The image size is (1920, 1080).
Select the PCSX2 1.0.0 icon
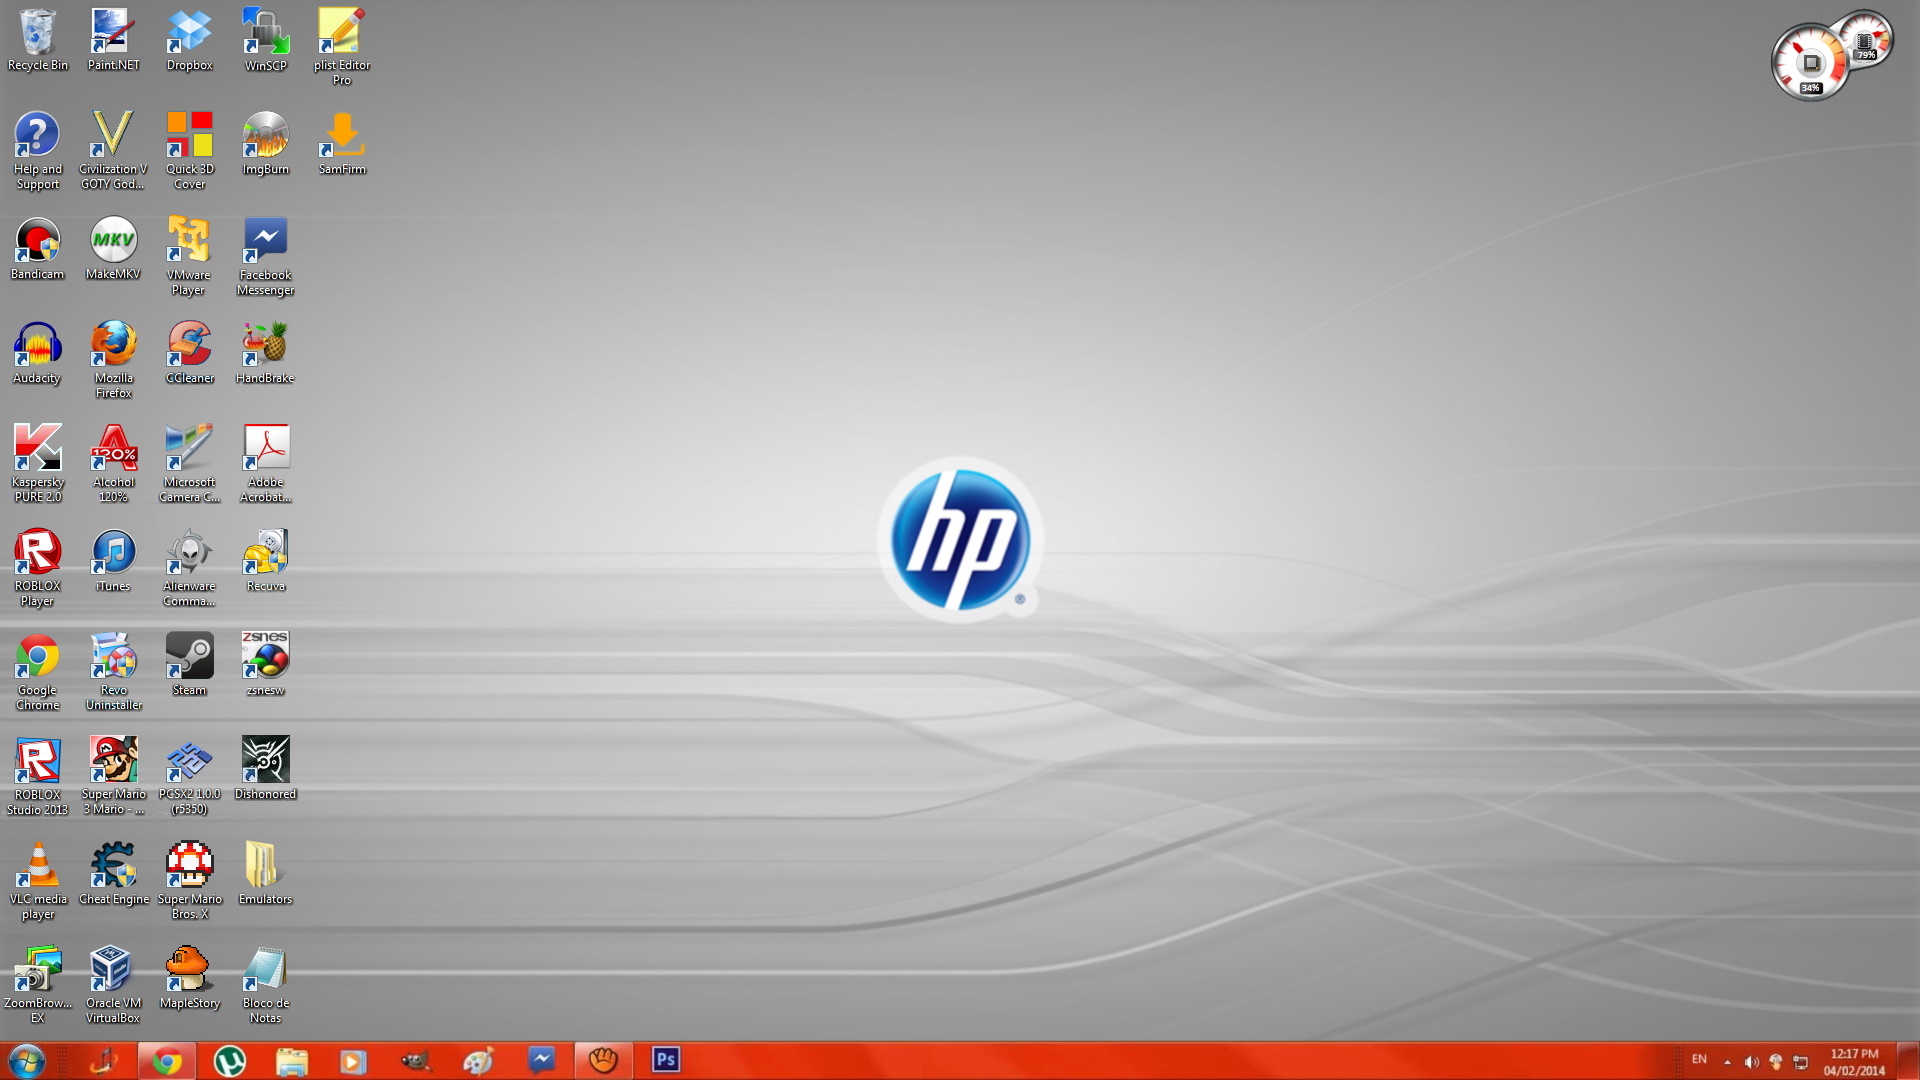189,777
